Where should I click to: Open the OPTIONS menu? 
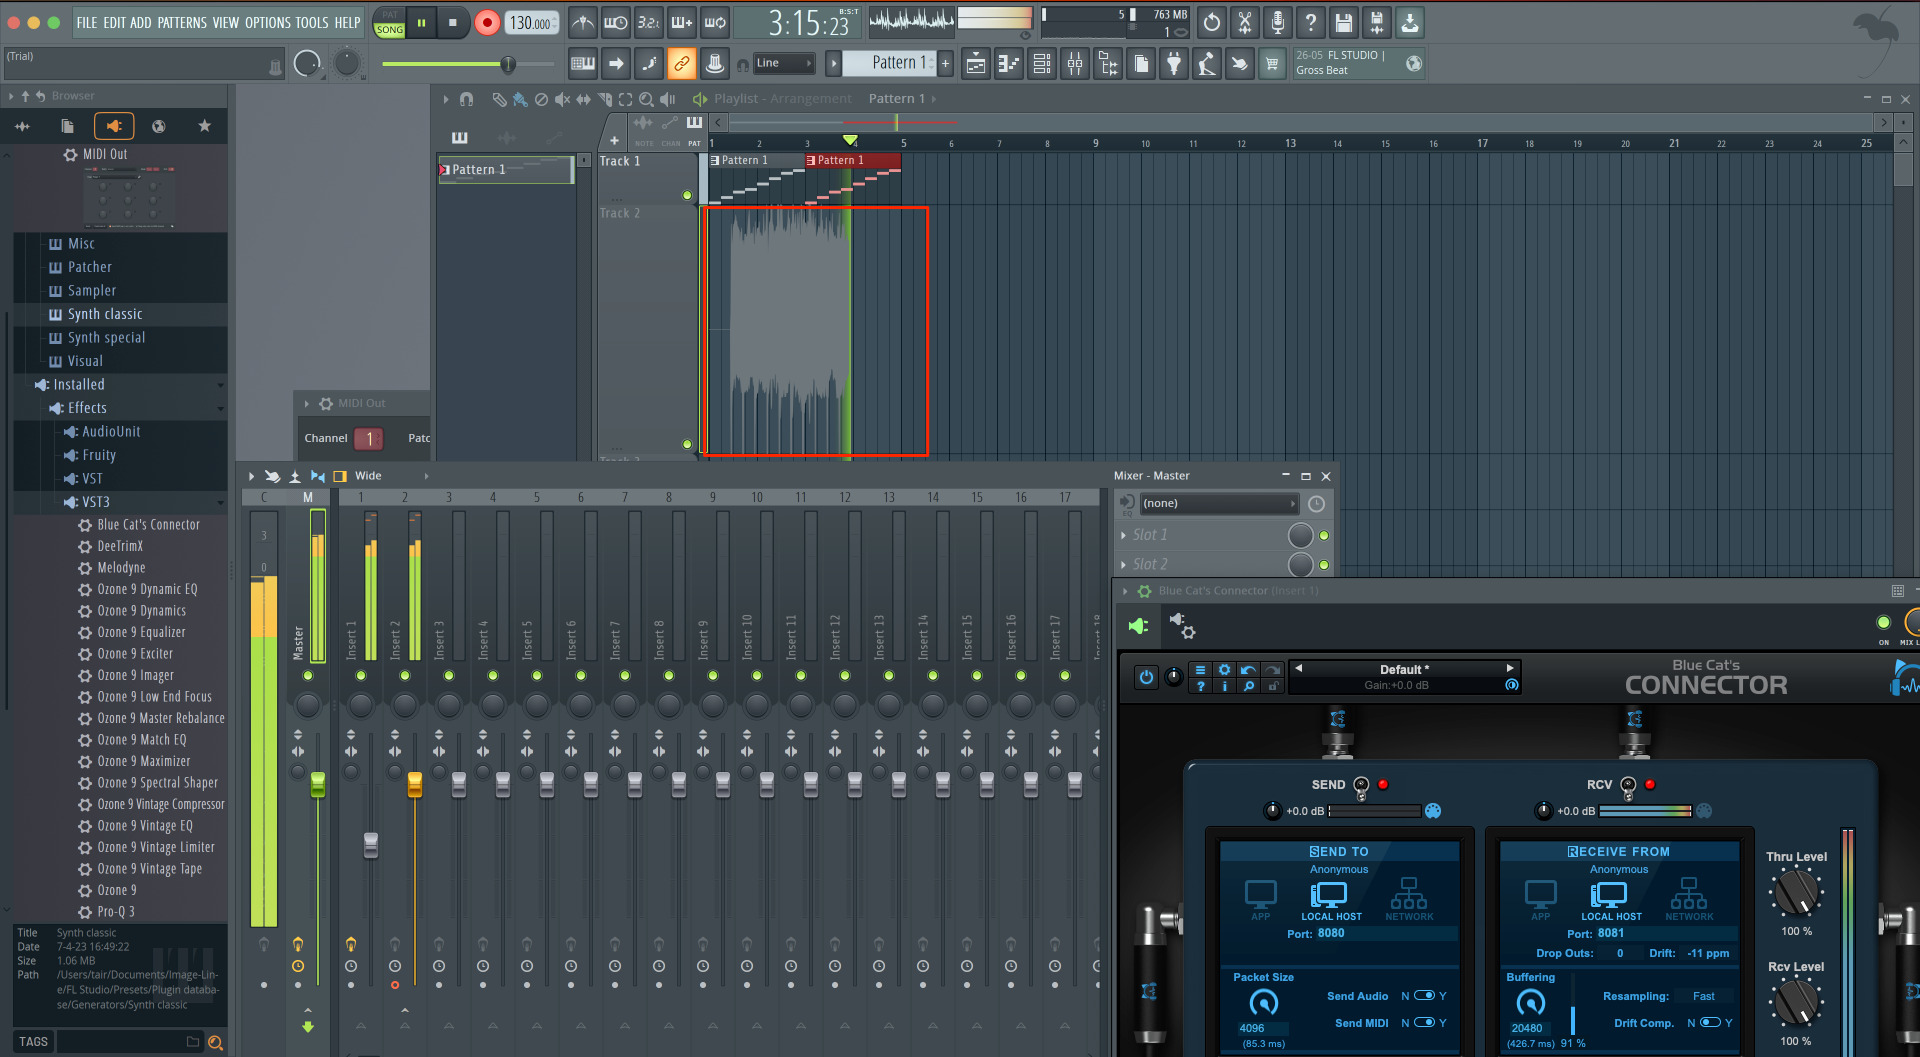pos(267,22)
